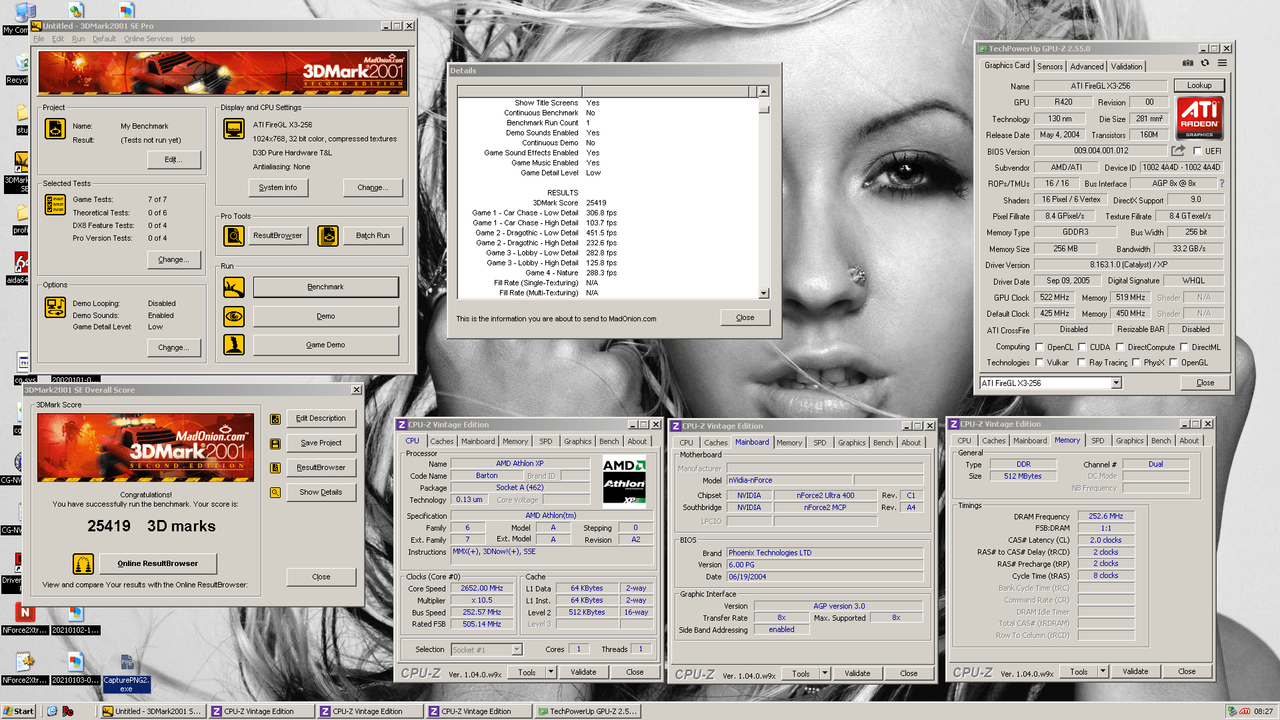Click the Edit Description icon in Overall Score
This screenshot has width=1280, height=720.
275,418
